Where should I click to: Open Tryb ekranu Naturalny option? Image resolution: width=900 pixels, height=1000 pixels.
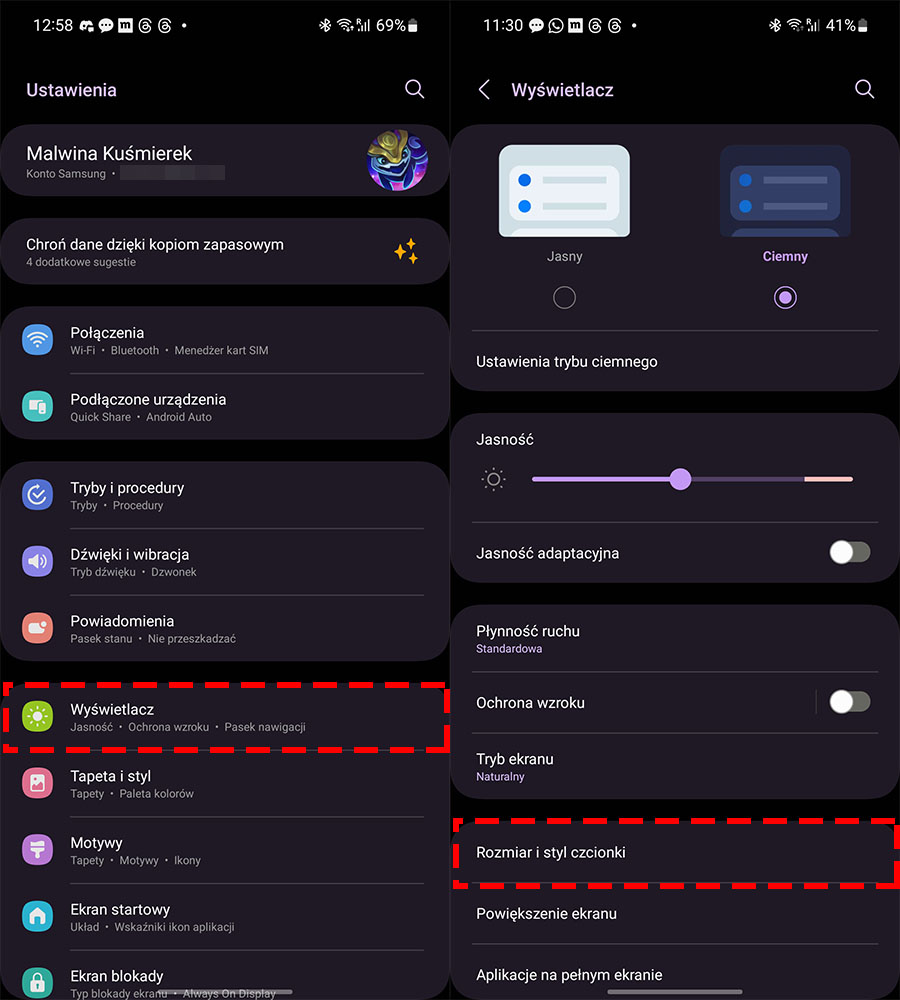675,767
